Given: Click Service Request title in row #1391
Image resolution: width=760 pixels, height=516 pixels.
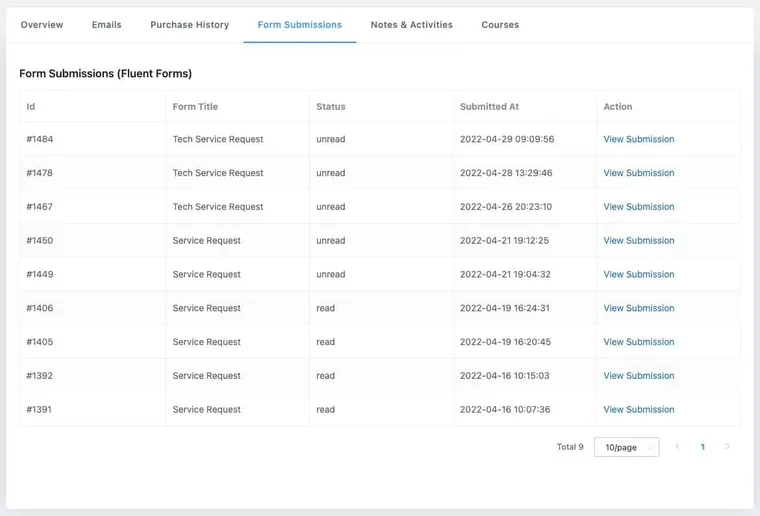Looking at the screenshot, I should pyautogui.click(x=206, y=409).
